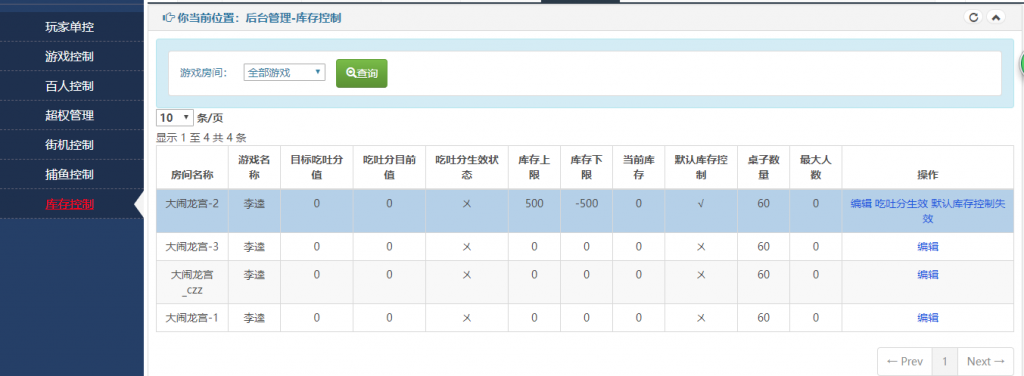The width and height of the screenshot is (1024, 376).
Task: Open 捕鱼控制 sidebar item
Action: (70, 174)
